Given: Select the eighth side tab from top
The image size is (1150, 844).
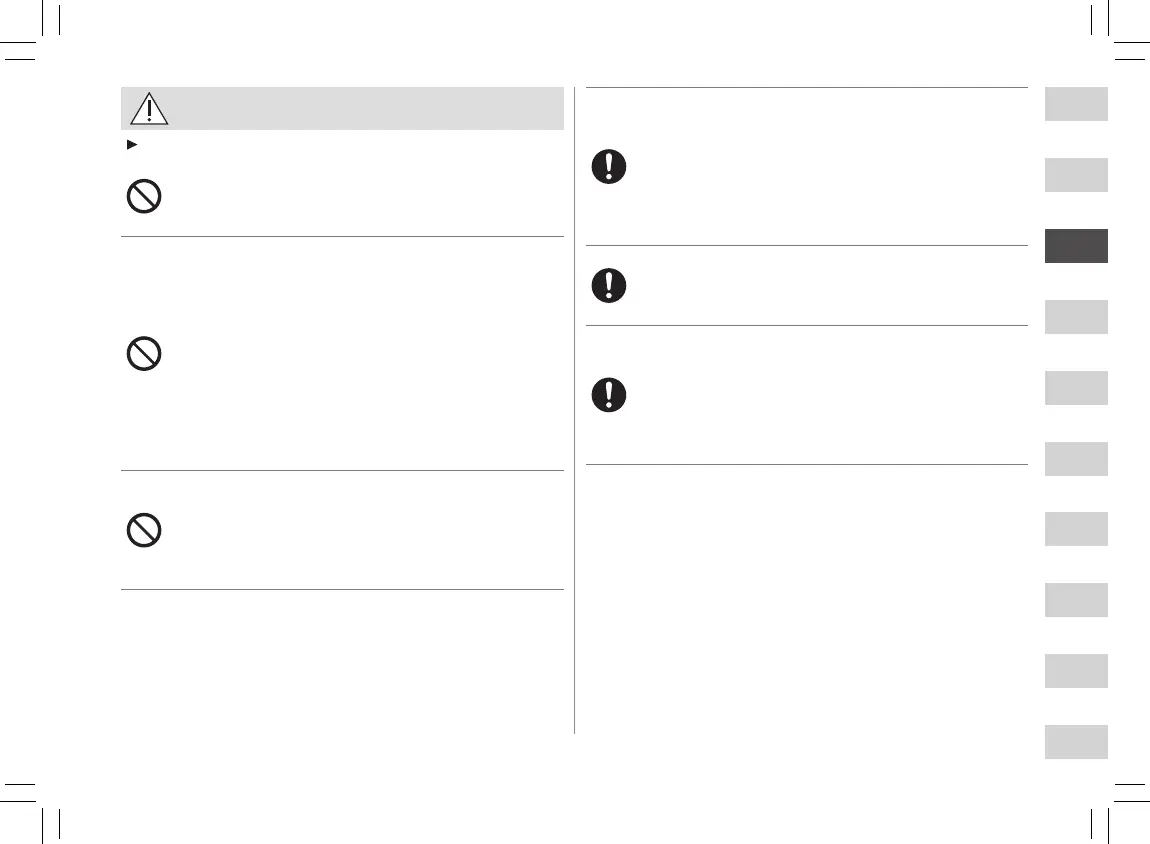Looking at the screenshot, I should [1076, 600].
